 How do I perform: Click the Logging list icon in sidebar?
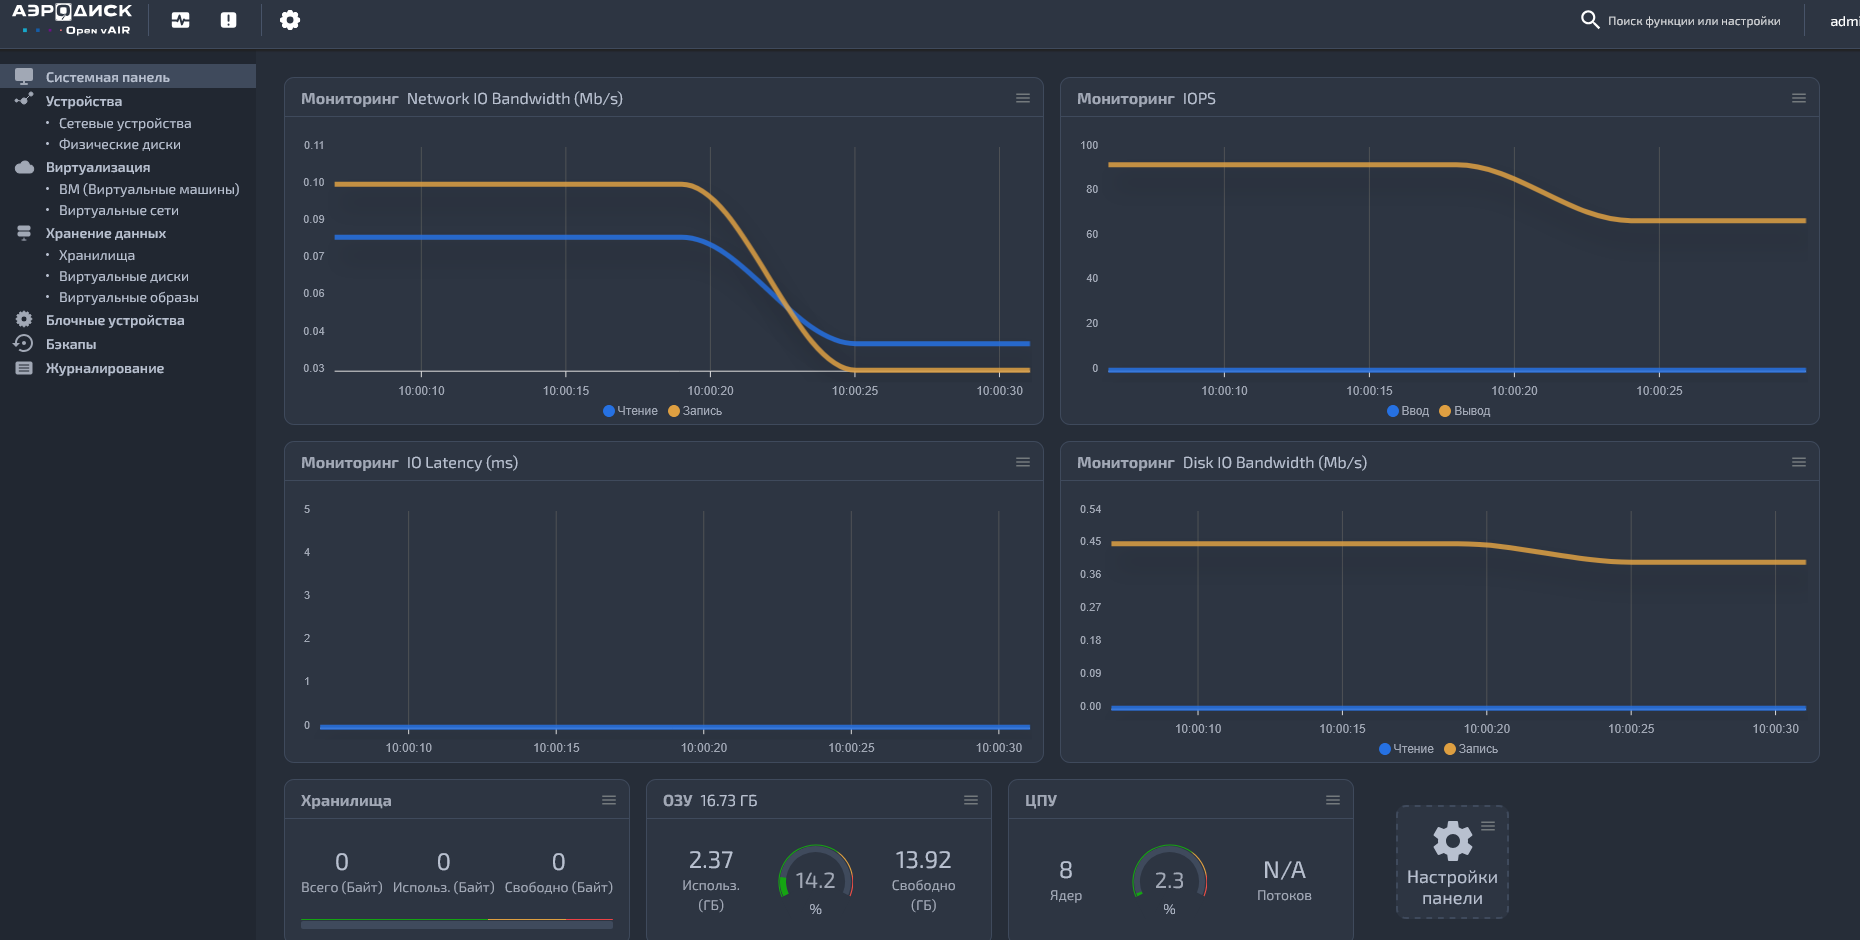pos(24,368)
